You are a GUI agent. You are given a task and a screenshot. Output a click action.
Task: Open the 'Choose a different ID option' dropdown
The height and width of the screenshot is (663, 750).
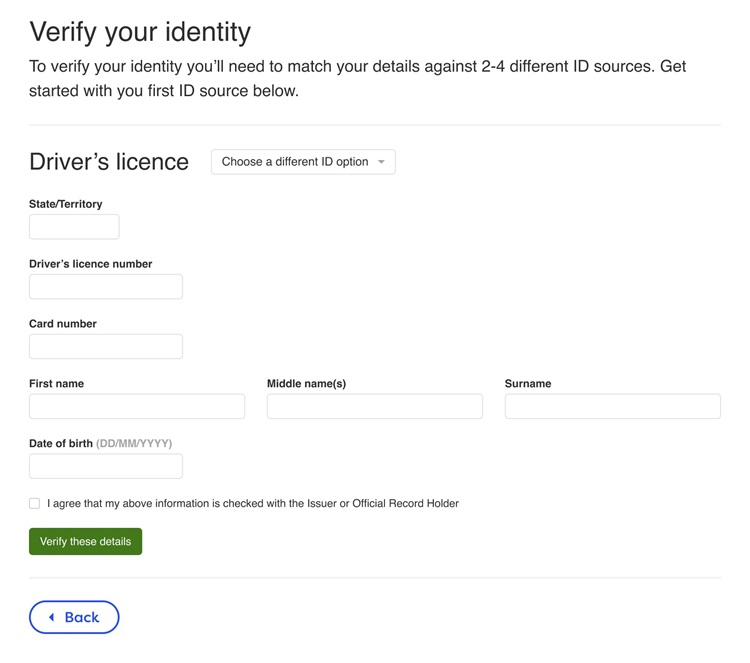[x=302, y=162]
